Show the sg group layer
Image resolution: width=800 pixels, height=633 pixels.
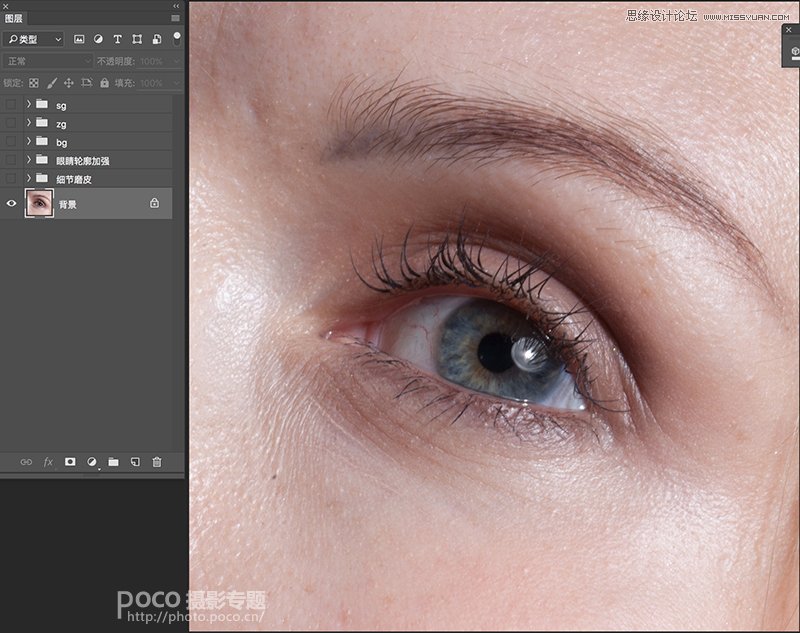11,104
